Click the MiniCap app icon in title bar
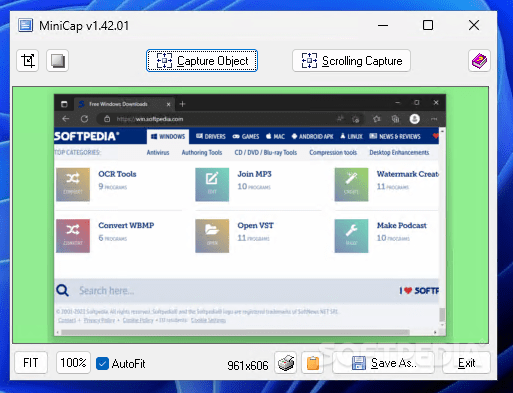 26,25
